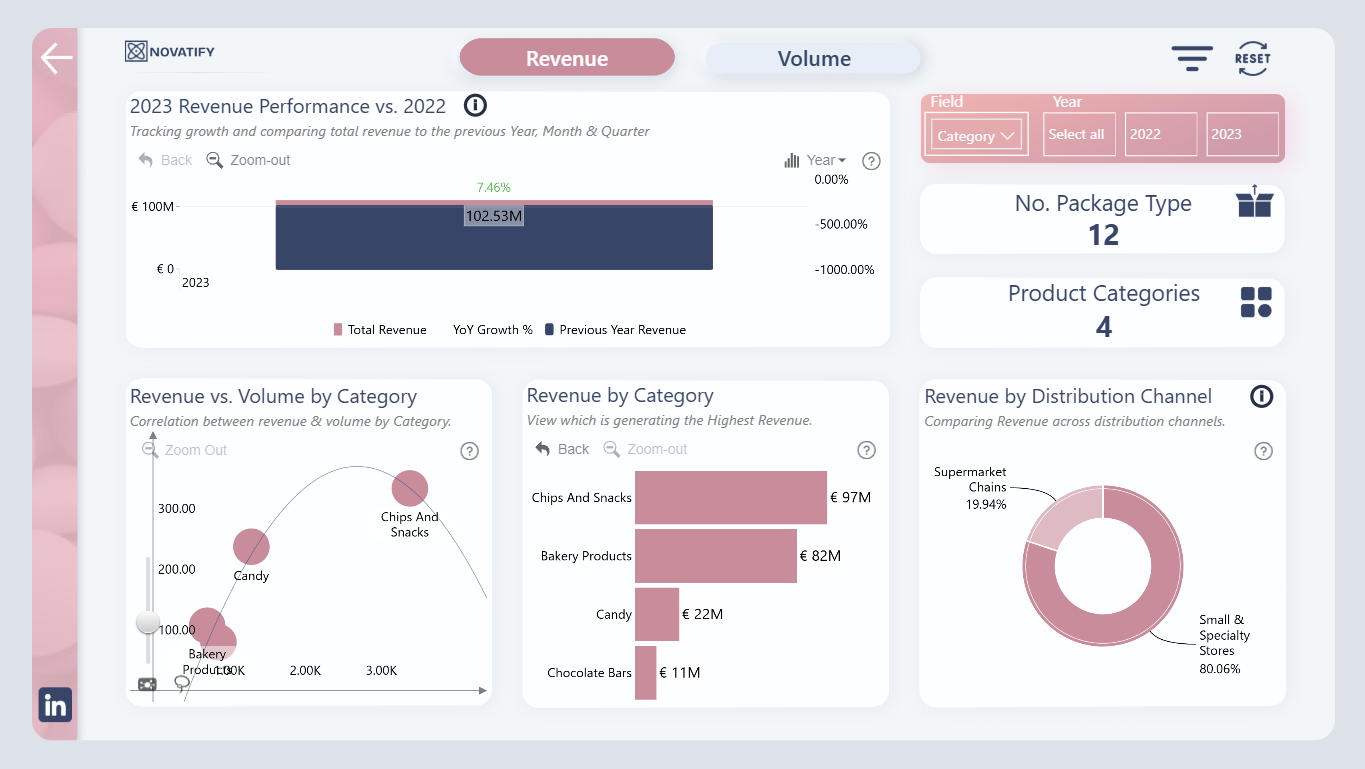Click the Chips And Snacks scatter bubble
The height and width of the screenshot is (769, 1365).
(410, 488)
